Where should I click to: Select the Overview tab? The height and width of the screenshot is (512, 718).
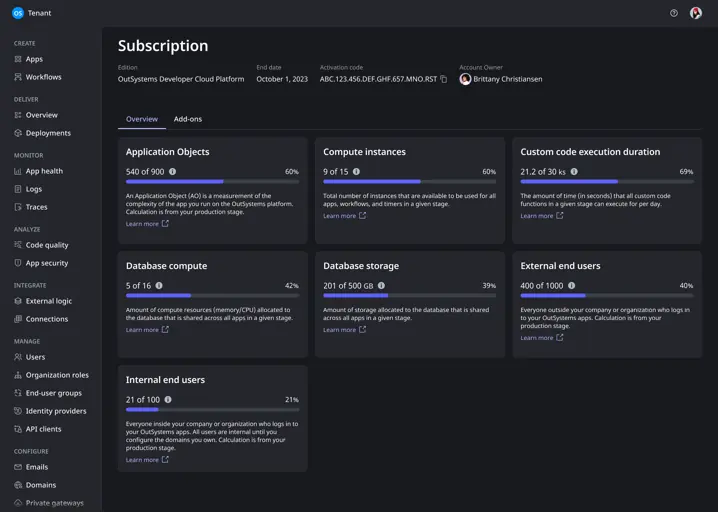(x=141, y=119)
